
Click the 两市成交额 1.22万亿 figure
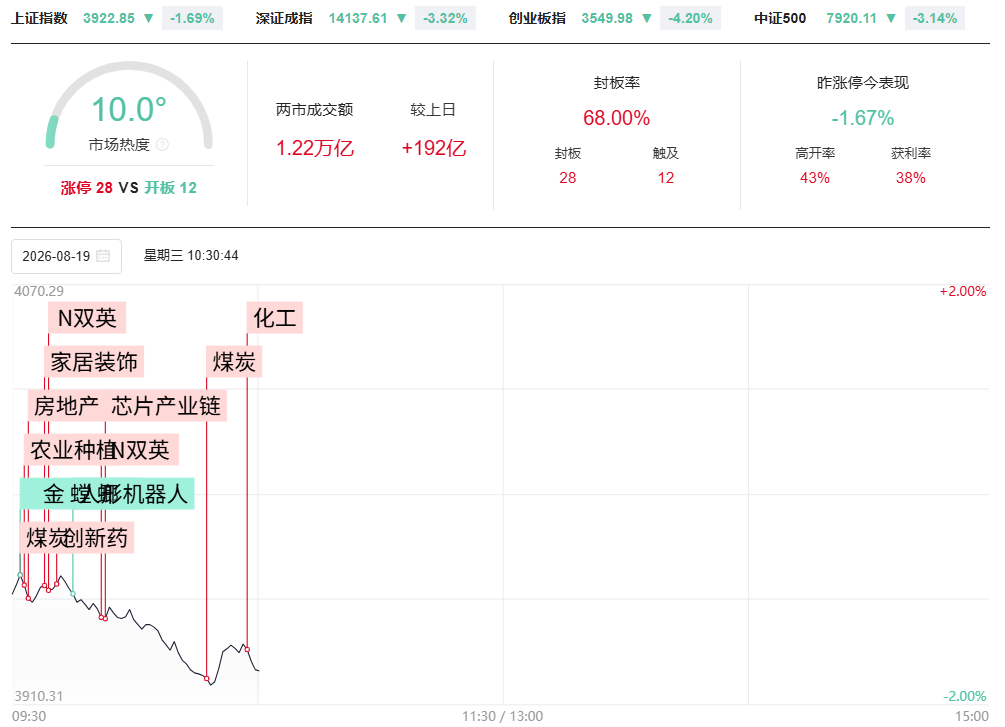tap(315, 148)
